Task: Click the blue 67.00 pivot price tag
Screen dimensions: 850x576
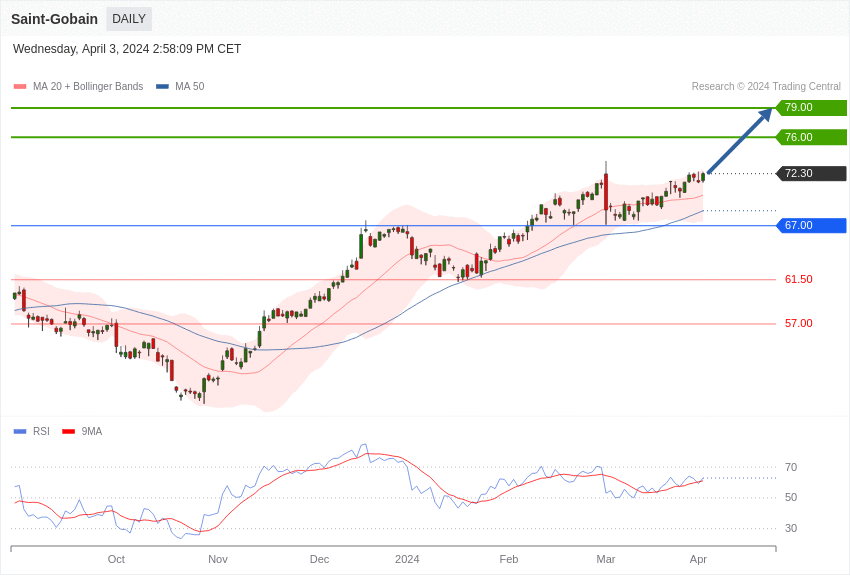Action: pyautogui.click(x=811, y=226)
